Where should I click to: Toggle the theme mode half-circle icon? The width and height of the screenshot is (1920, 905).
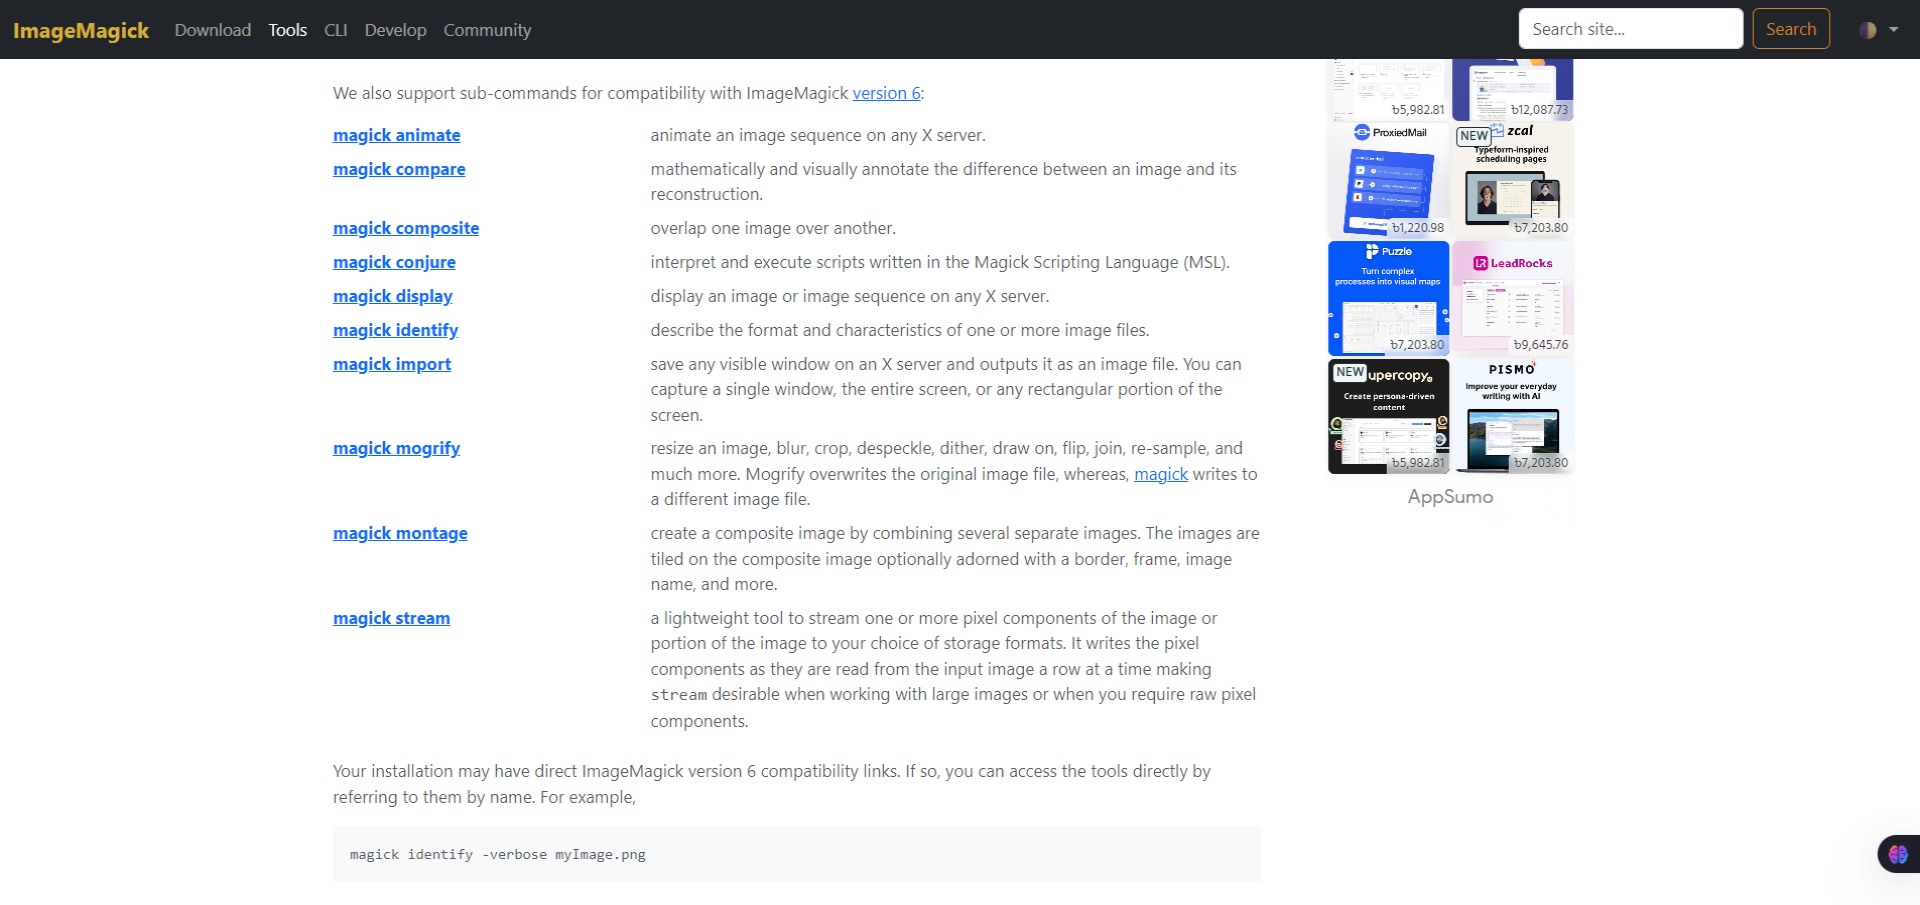point(1868,30)
